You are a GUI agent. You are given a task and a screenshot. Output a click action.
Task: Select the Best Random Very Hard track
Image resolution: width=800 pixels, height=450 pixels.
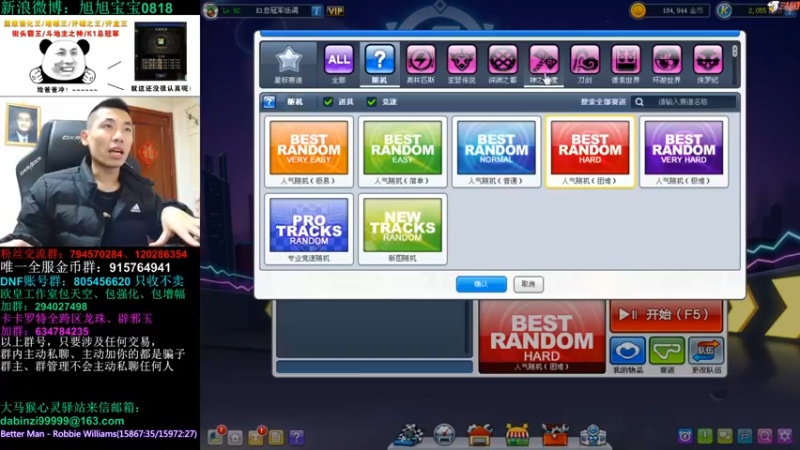684,152
